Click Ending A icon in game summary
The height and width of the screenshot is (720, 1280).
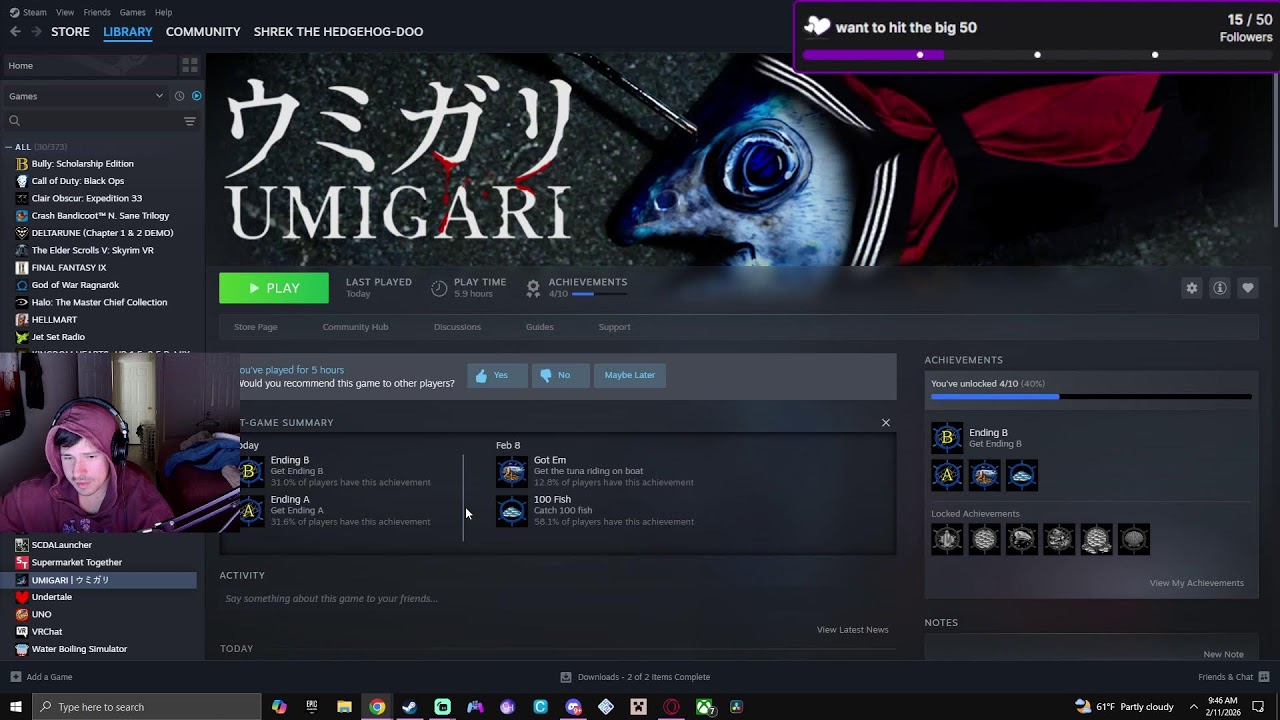click(250, 511)
